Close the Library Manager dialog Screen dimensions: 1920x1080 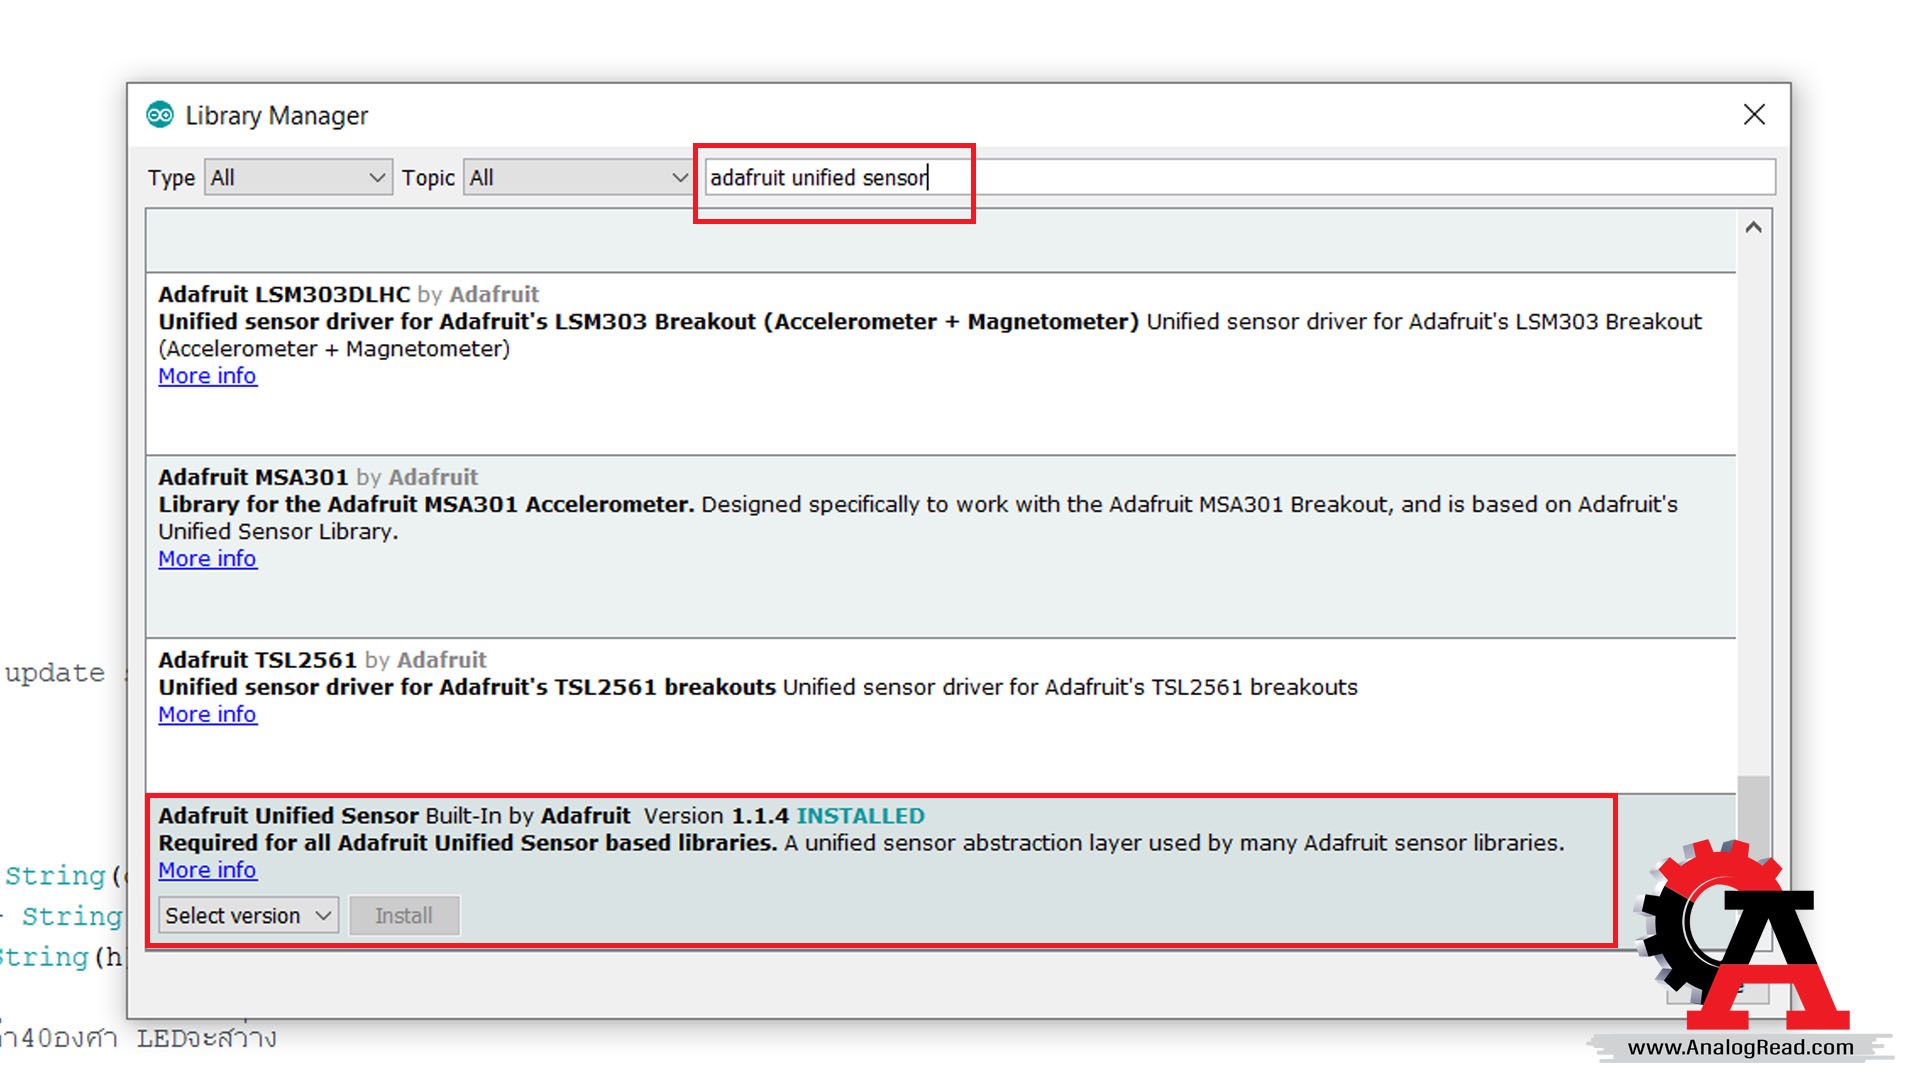coord(1754,115)
